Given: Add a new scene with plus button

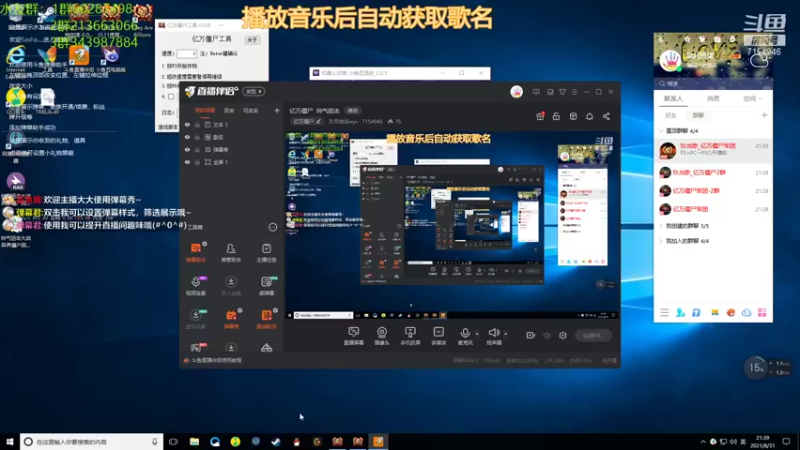Looking at the screenshot, I should coord(277,110).
